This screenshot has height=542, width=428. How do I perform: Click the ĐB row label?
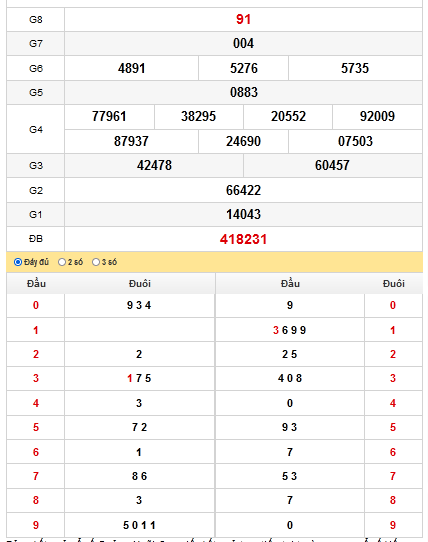(x=36, y=239)
